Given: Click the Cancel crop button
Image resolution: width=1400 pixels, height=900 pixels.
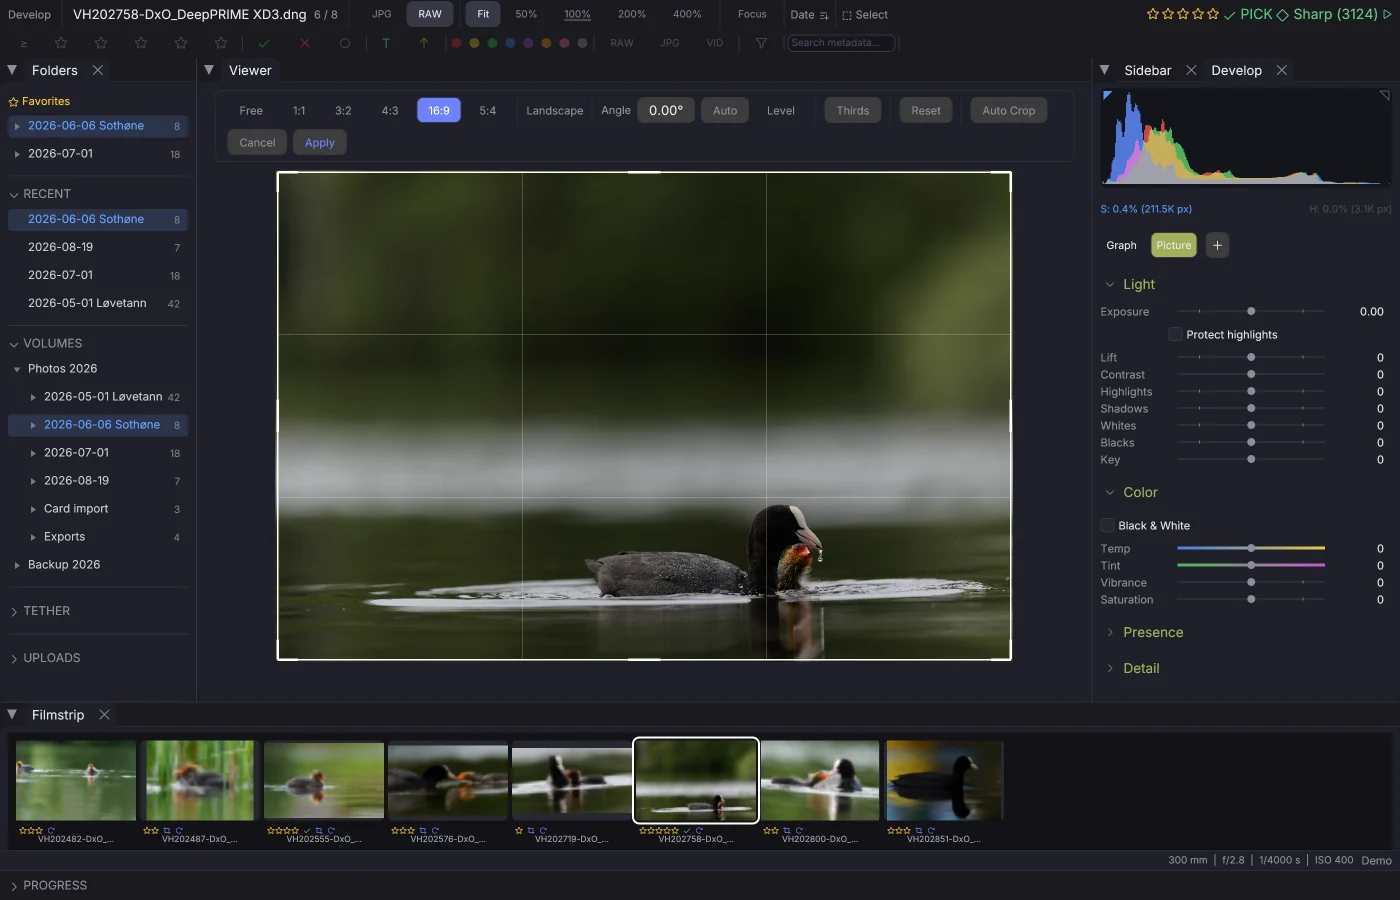Looking at the screenshot, I should [x=257, y=142].
